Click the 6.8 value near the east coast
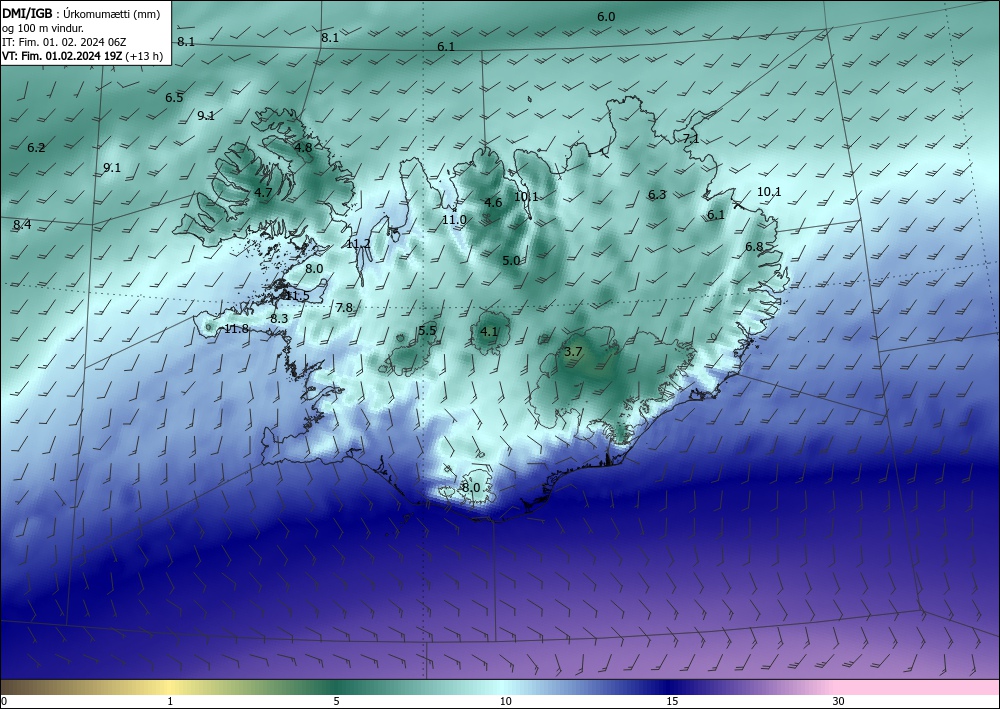The height and width of the screenshot is (709, 1000). (754, 247)
